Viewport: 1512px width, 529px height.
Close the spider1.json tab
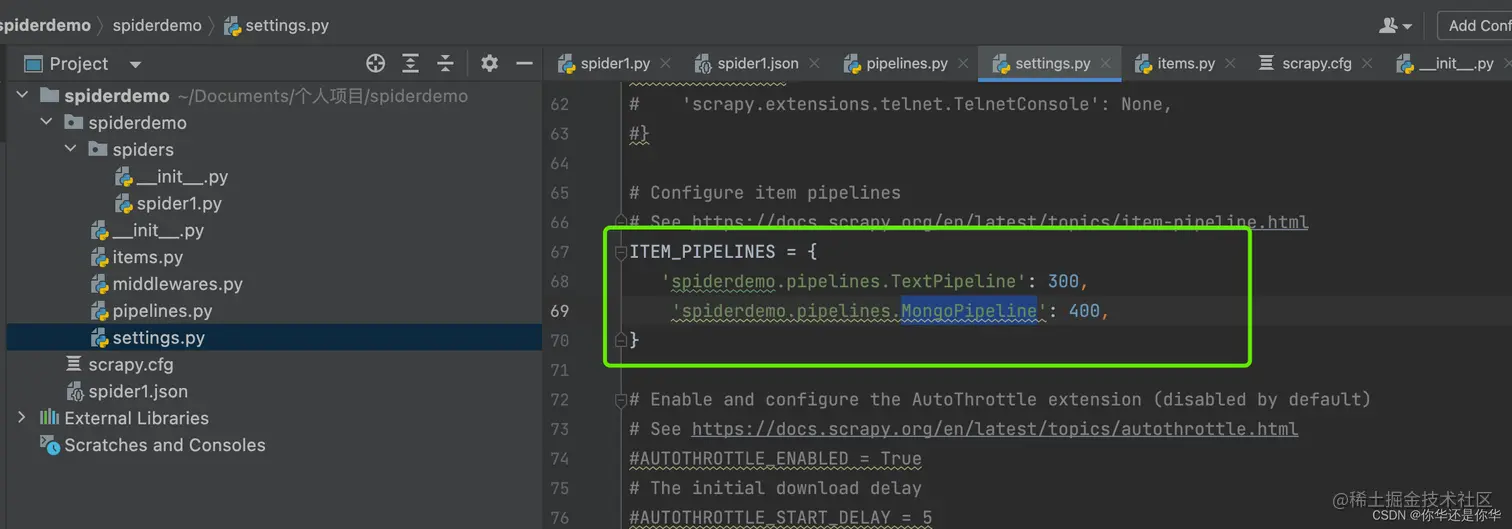click(x=814, y=63)
